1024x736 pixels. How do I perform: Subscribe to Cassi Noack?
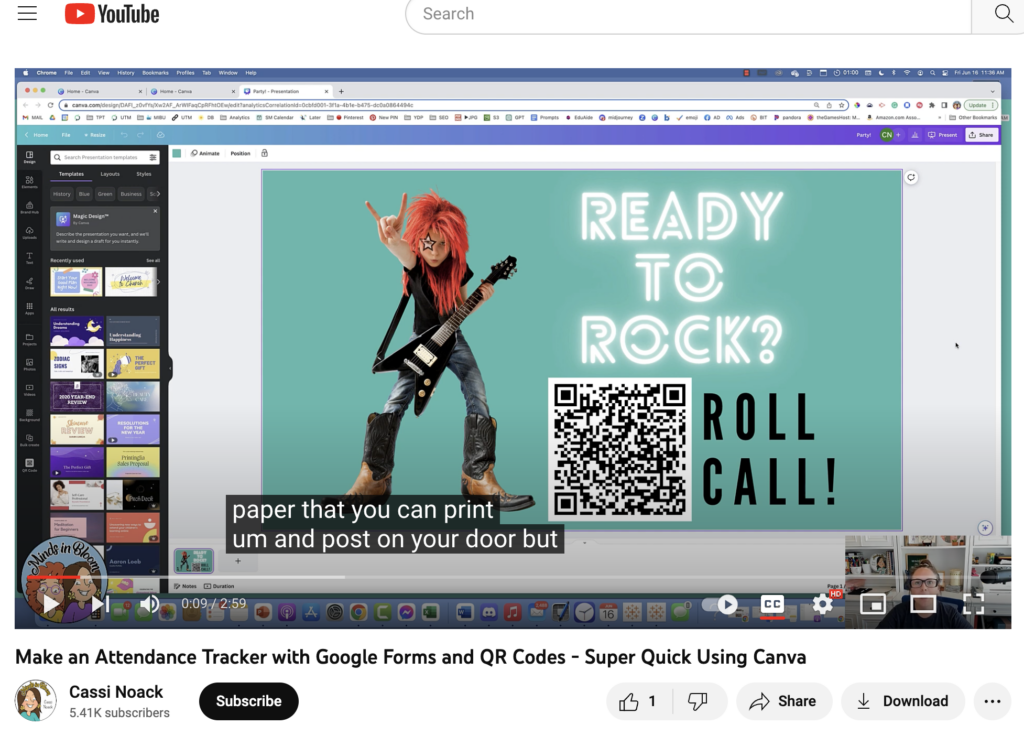(249, 701)
